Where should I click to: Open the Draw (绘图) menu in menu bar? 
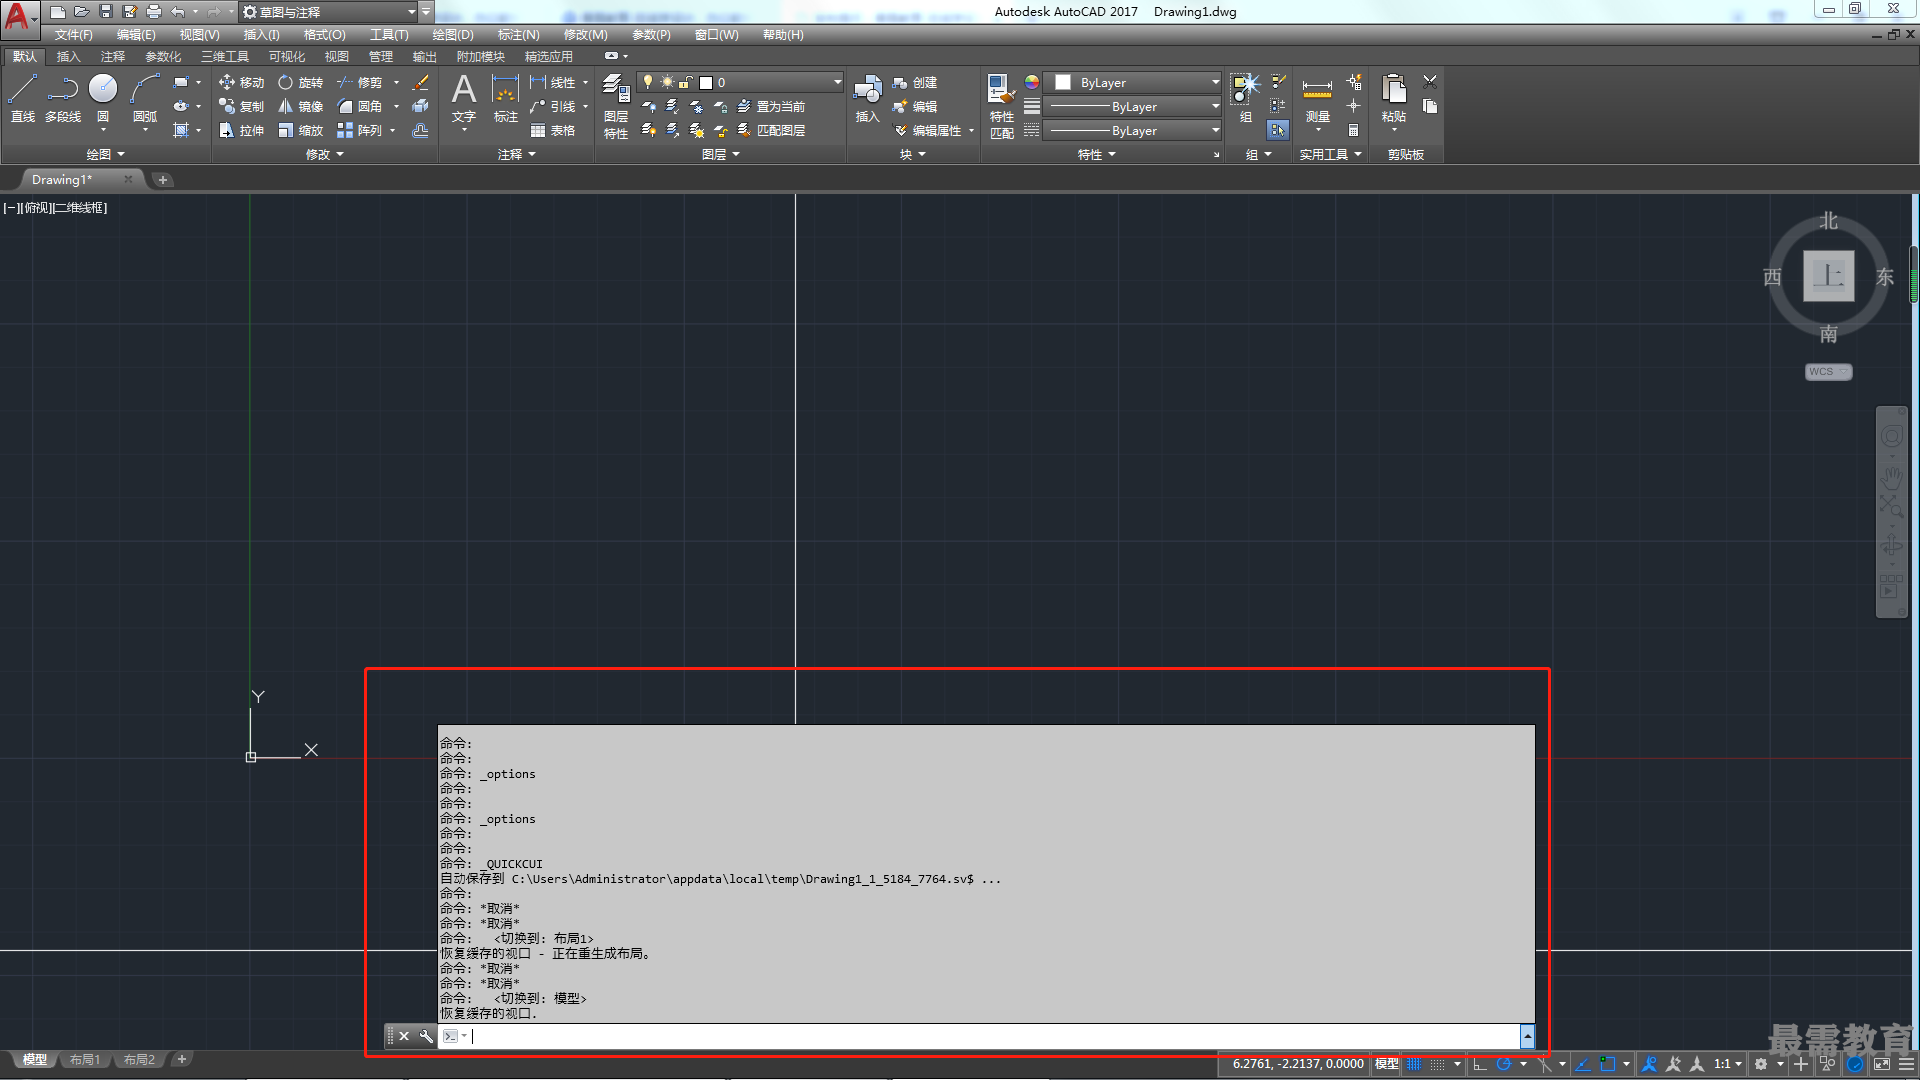click(453, 35)
